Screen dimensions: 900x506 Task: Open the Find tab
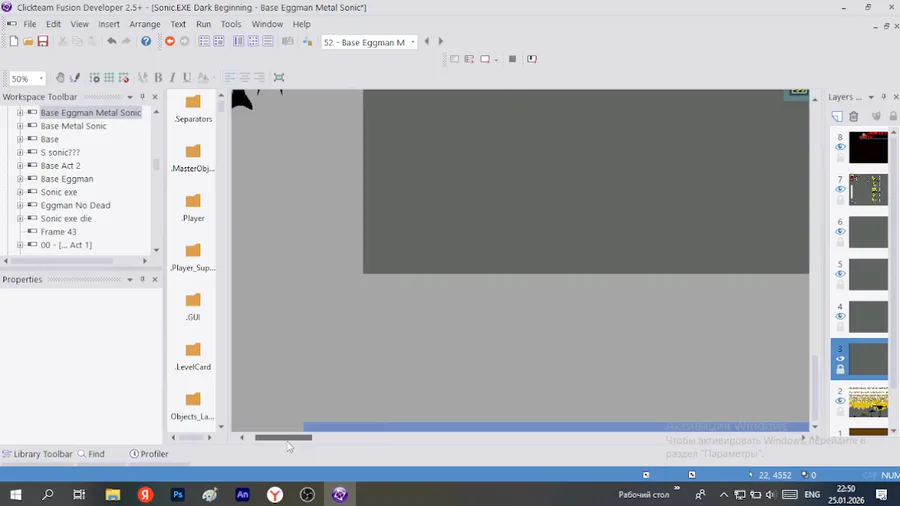pyautogui.click(x=91, y=454)
